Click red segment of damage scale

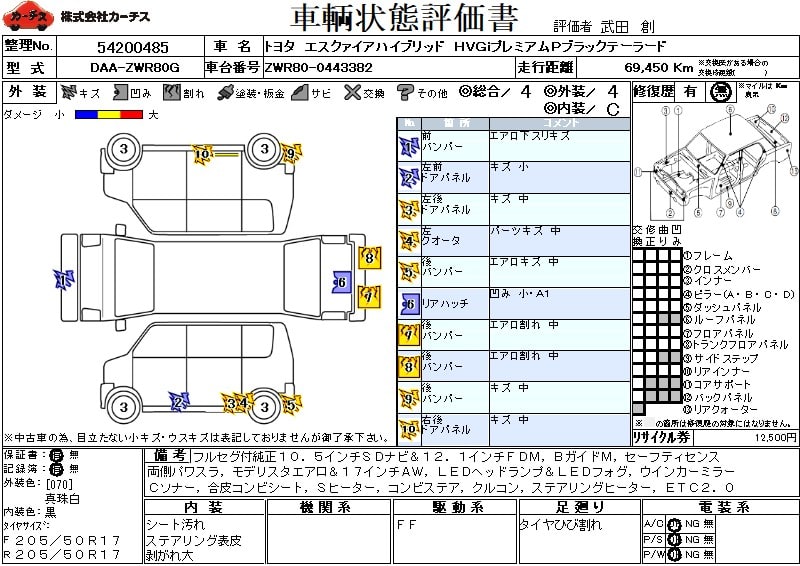132,115
